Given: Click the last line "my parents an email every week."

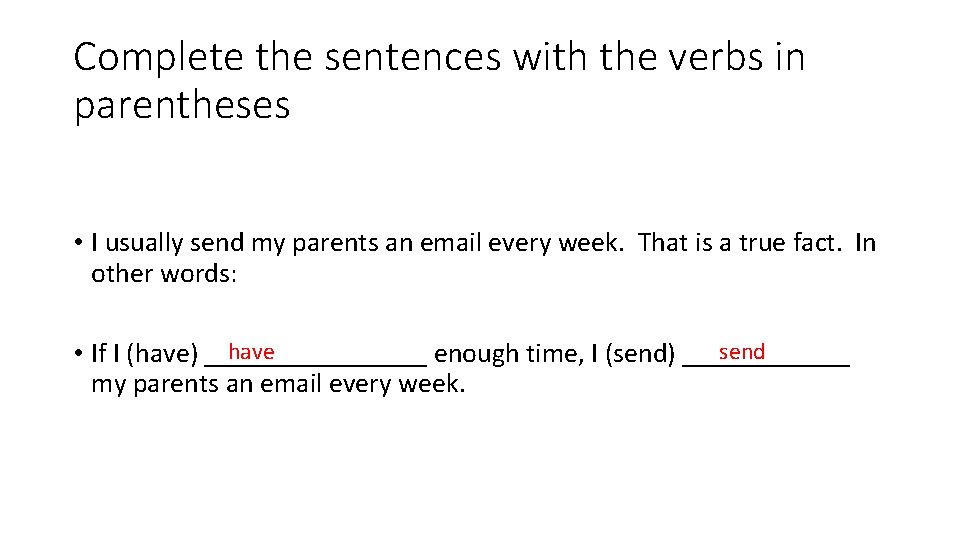Looking at the screenshot, I should pos(278,384).
